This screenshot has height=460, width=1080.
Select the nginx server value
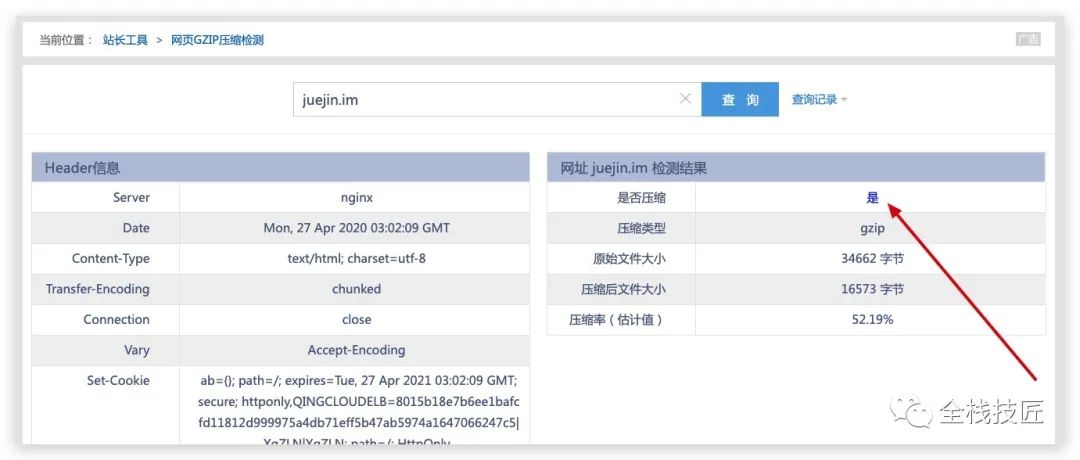[x=356, y=198]
